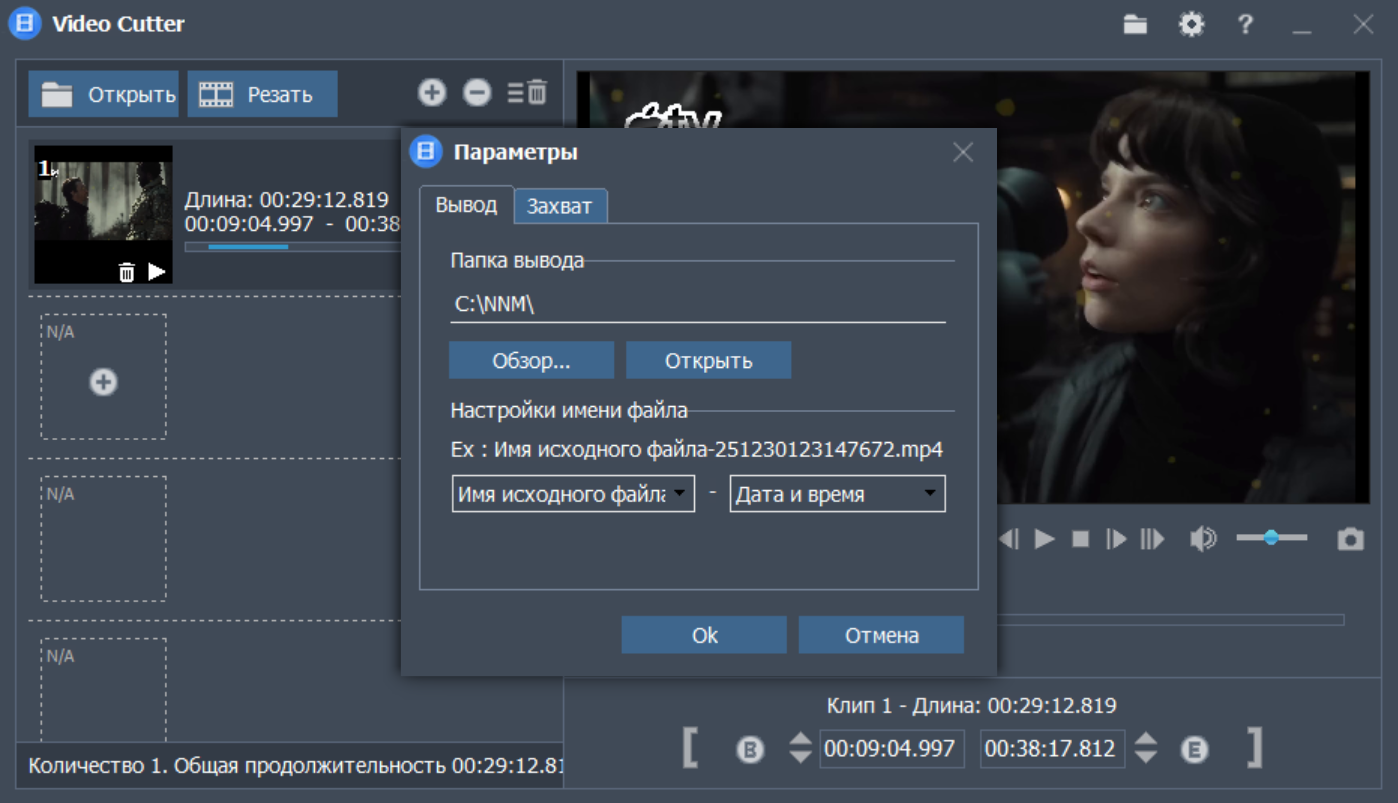
Task: Mute audio with the speaker icon
Action: click(x=1203, y=539)
